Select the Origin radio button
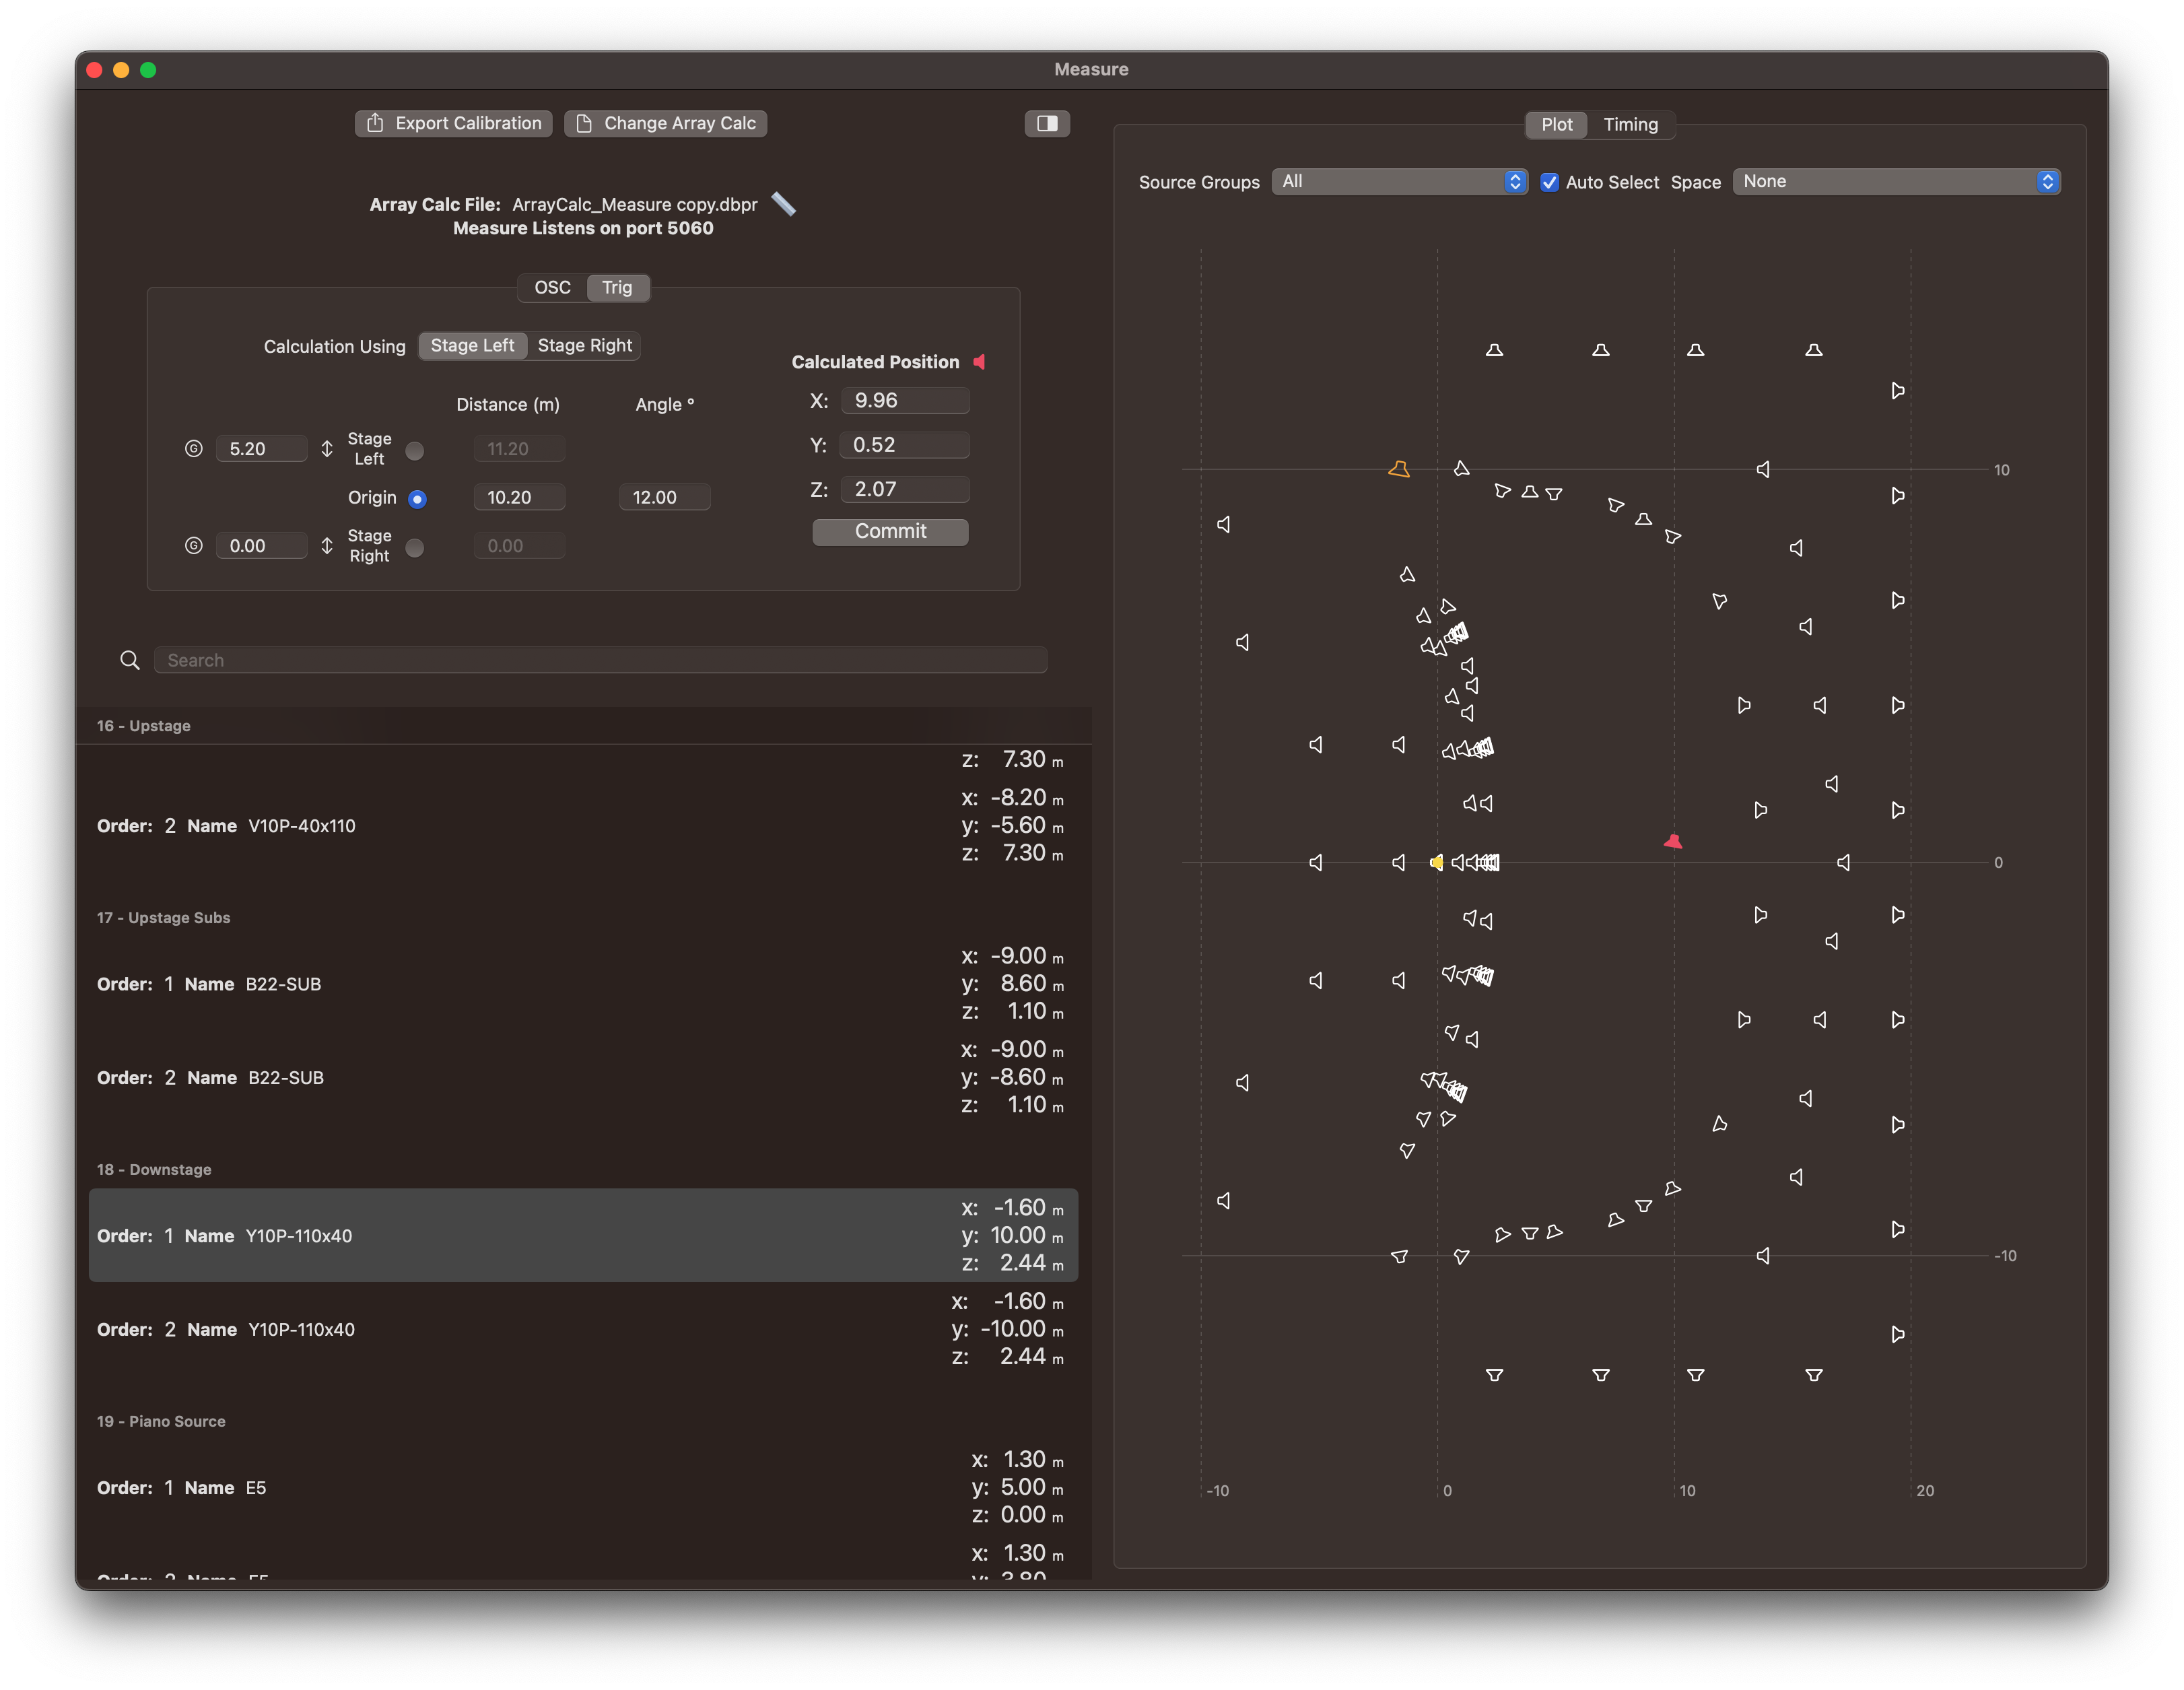The width and height of the screenshot is (2184, 1690). coord(417,498)
